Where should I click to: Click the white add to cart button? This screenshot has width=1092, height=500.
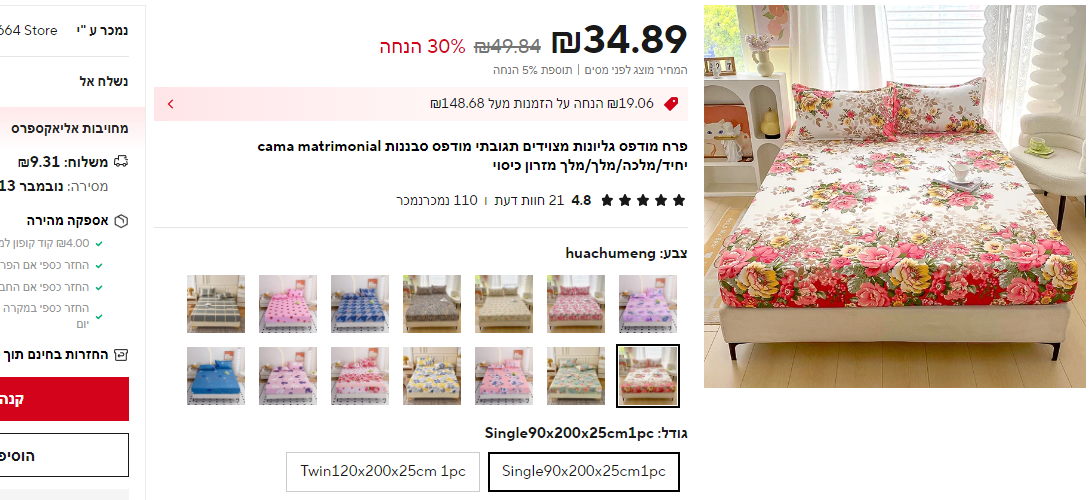point(64,455)
